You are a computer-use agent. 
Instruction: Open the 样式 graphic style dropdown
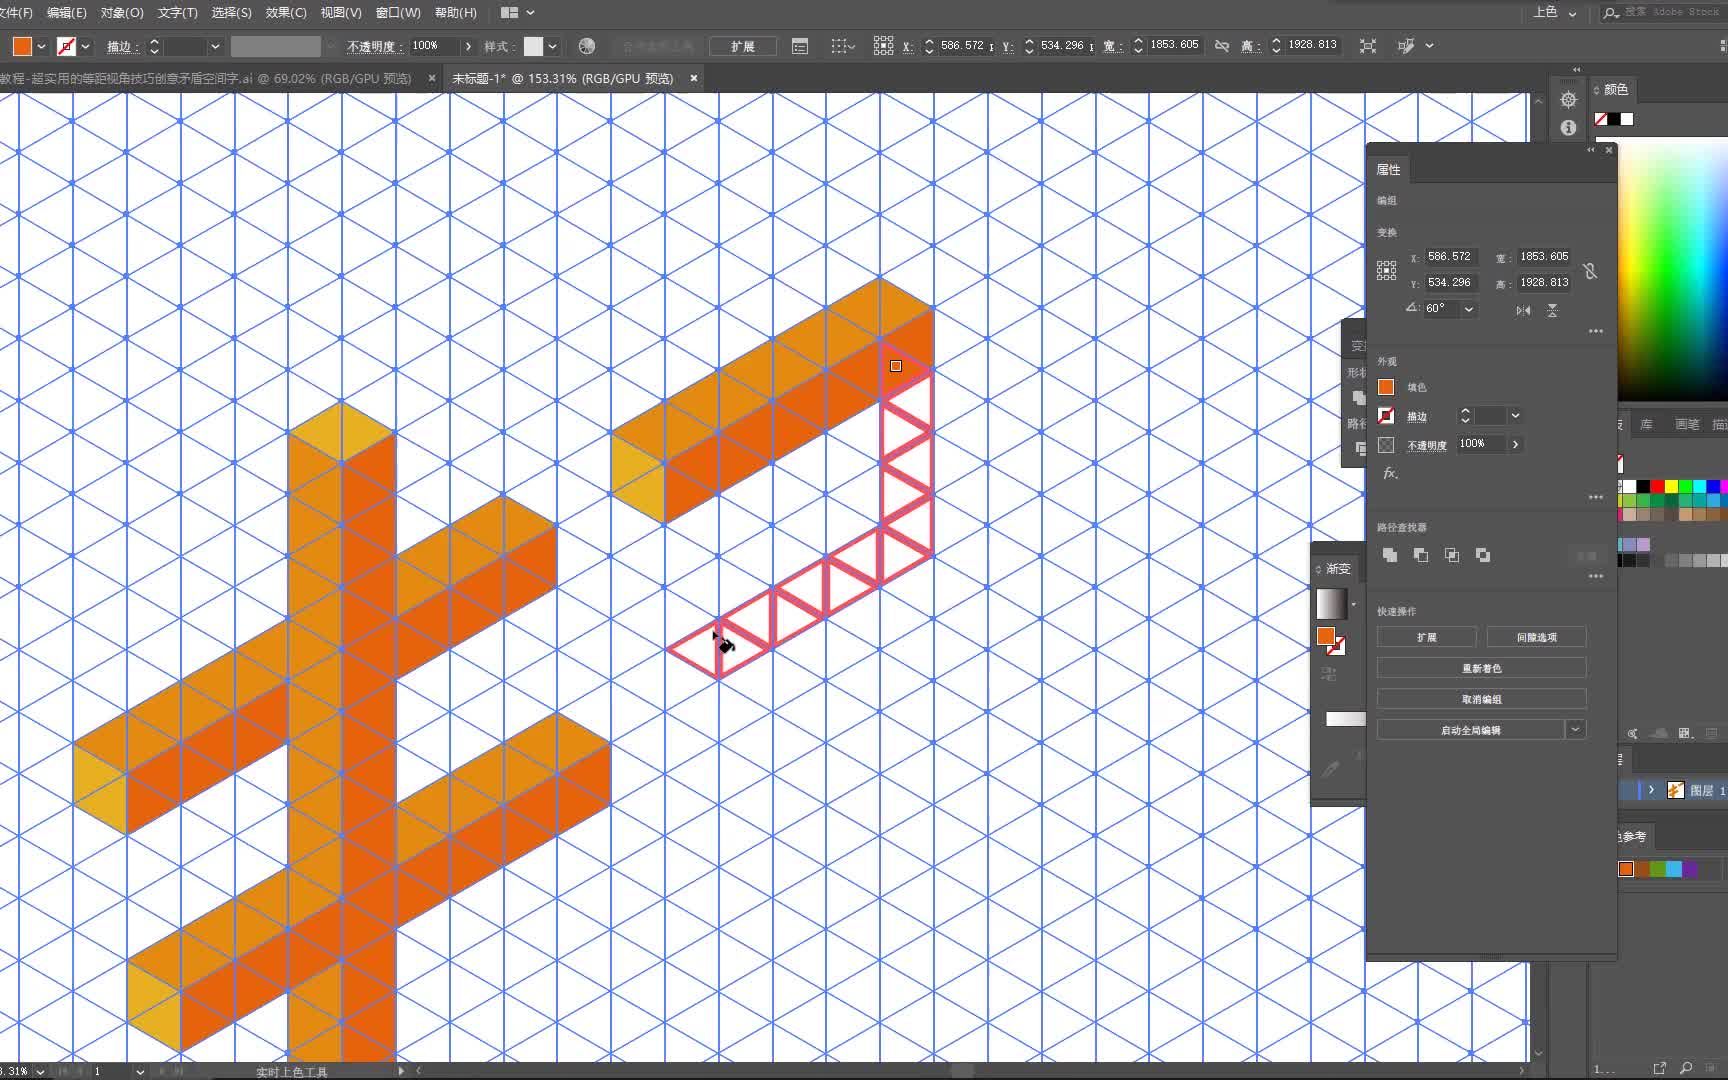pos(552,46)
